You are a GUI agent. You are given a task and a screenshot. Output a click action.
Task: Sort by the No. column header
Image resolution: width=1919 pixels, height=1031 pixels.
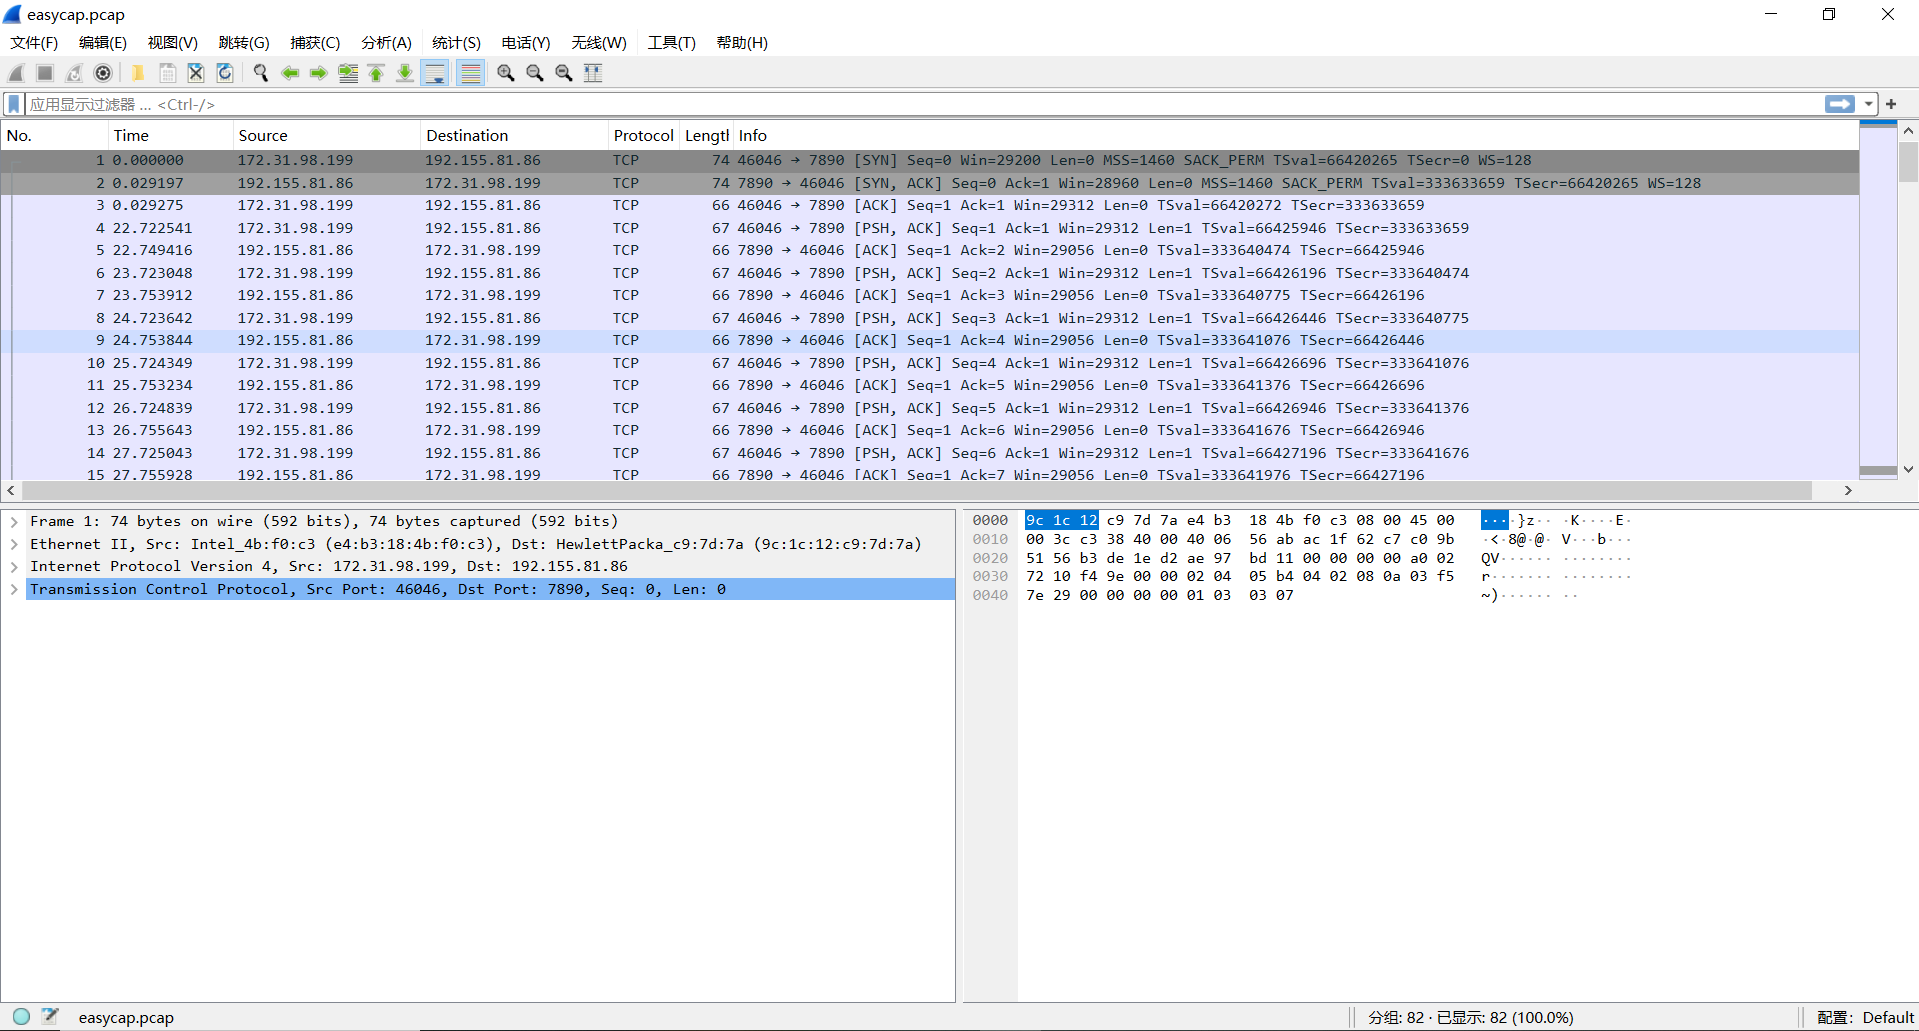[x=54, y=135]
